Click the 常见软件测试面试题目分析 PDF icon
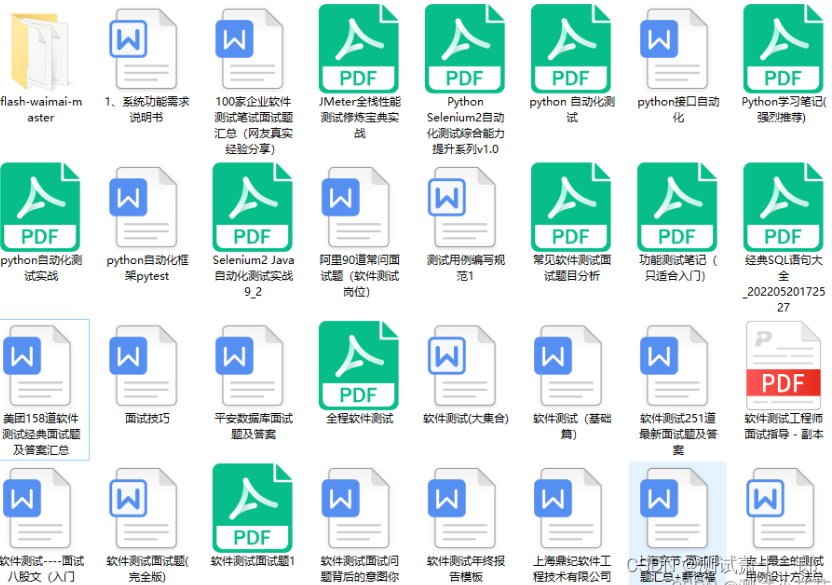The height and width of the screenshot is (585, 832). tap(571, 207)
